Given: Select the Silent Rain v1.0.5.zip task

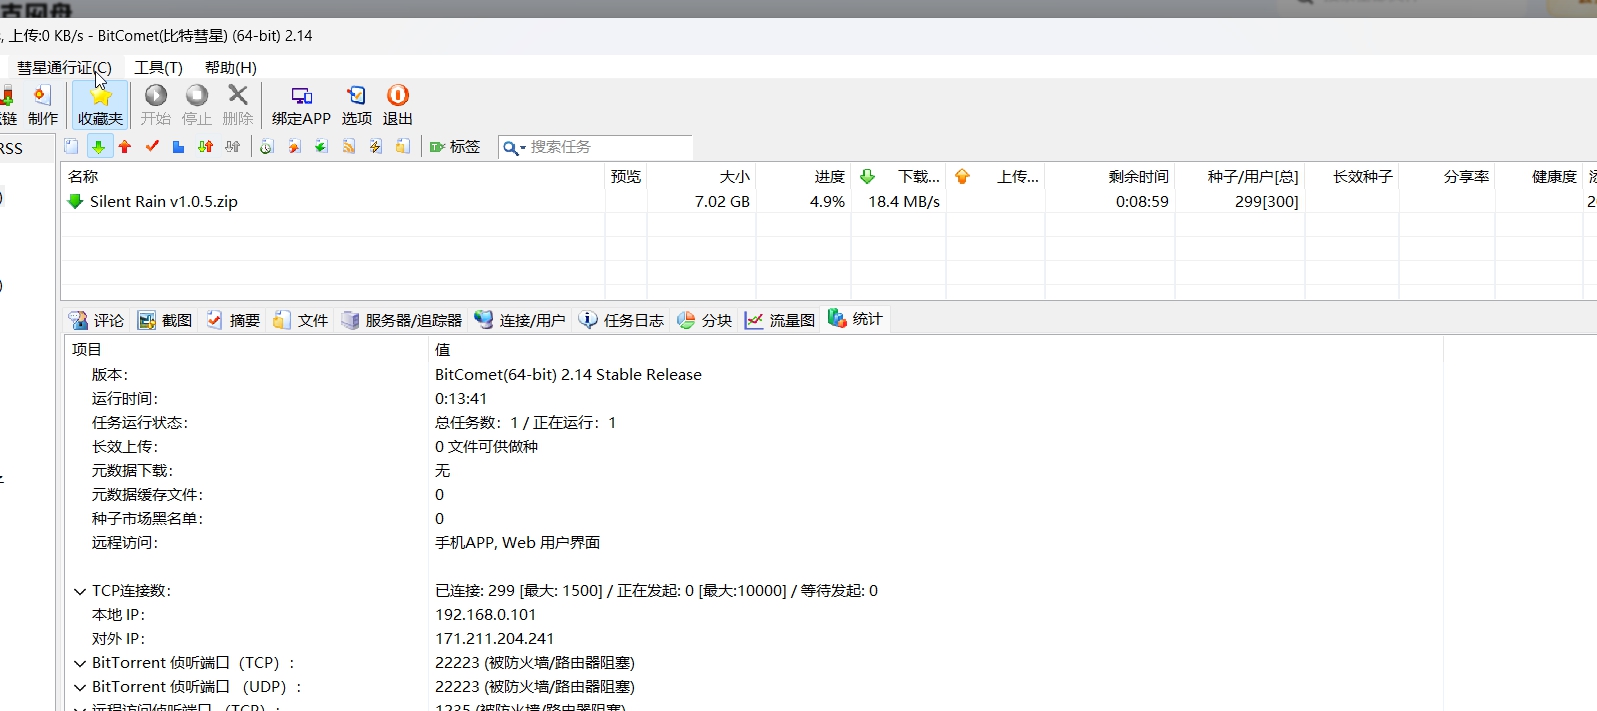Looking at the screenshot, I should point(164,201).
